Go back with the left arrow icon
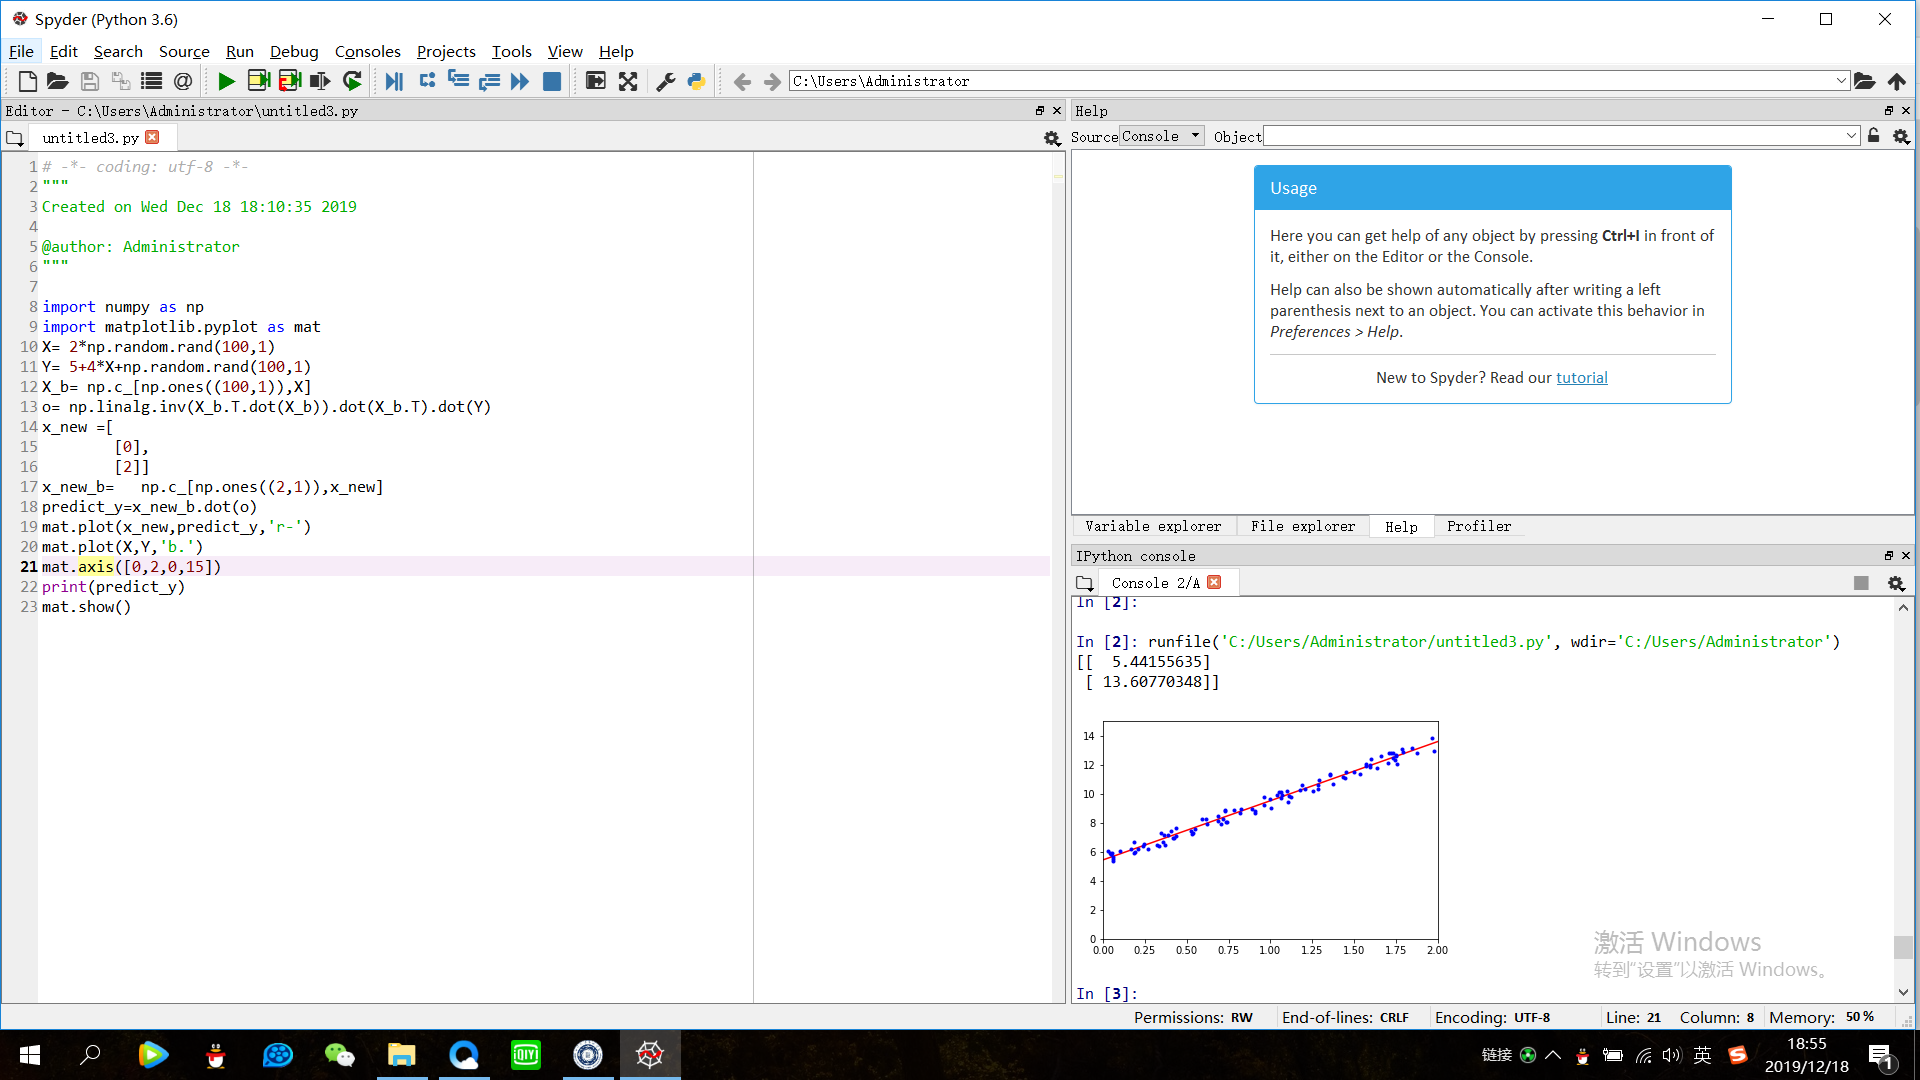The image size is (1920, 1080). 742,82
